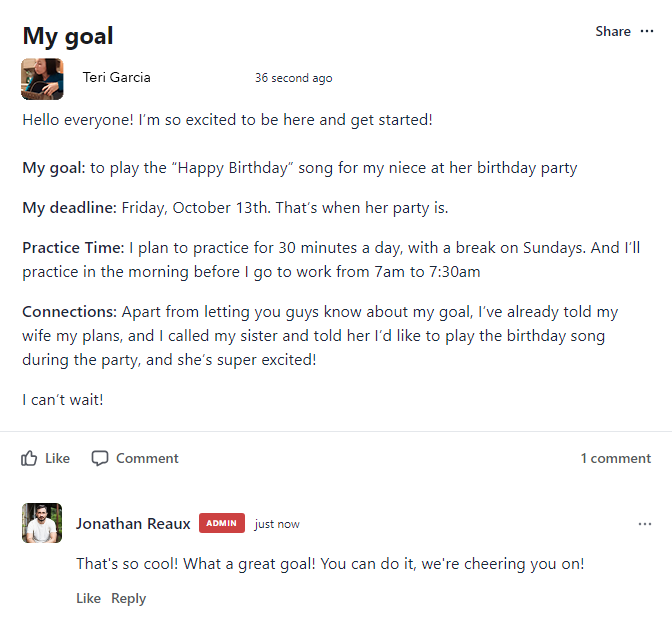Click the Share link for the post

613,31
